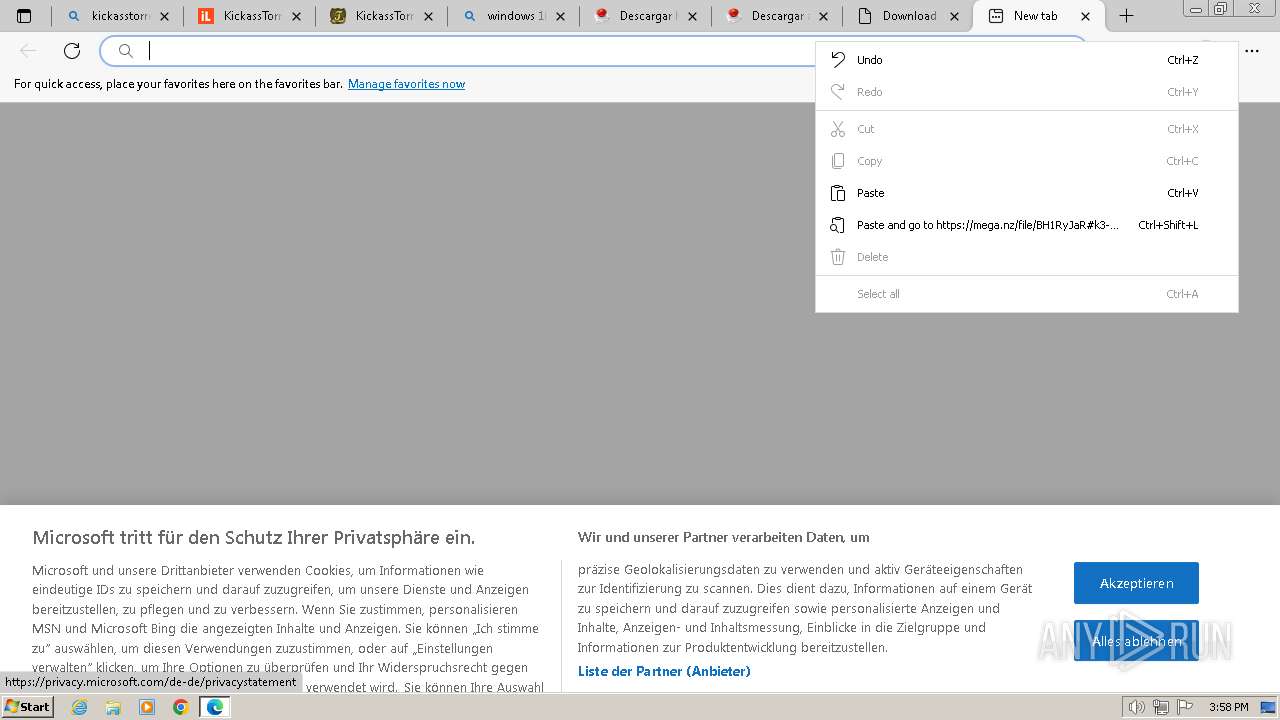This screenshot has height=720, width=1280.
Task: Click the Alles ablehnen button
Action: pos(1136,641)
